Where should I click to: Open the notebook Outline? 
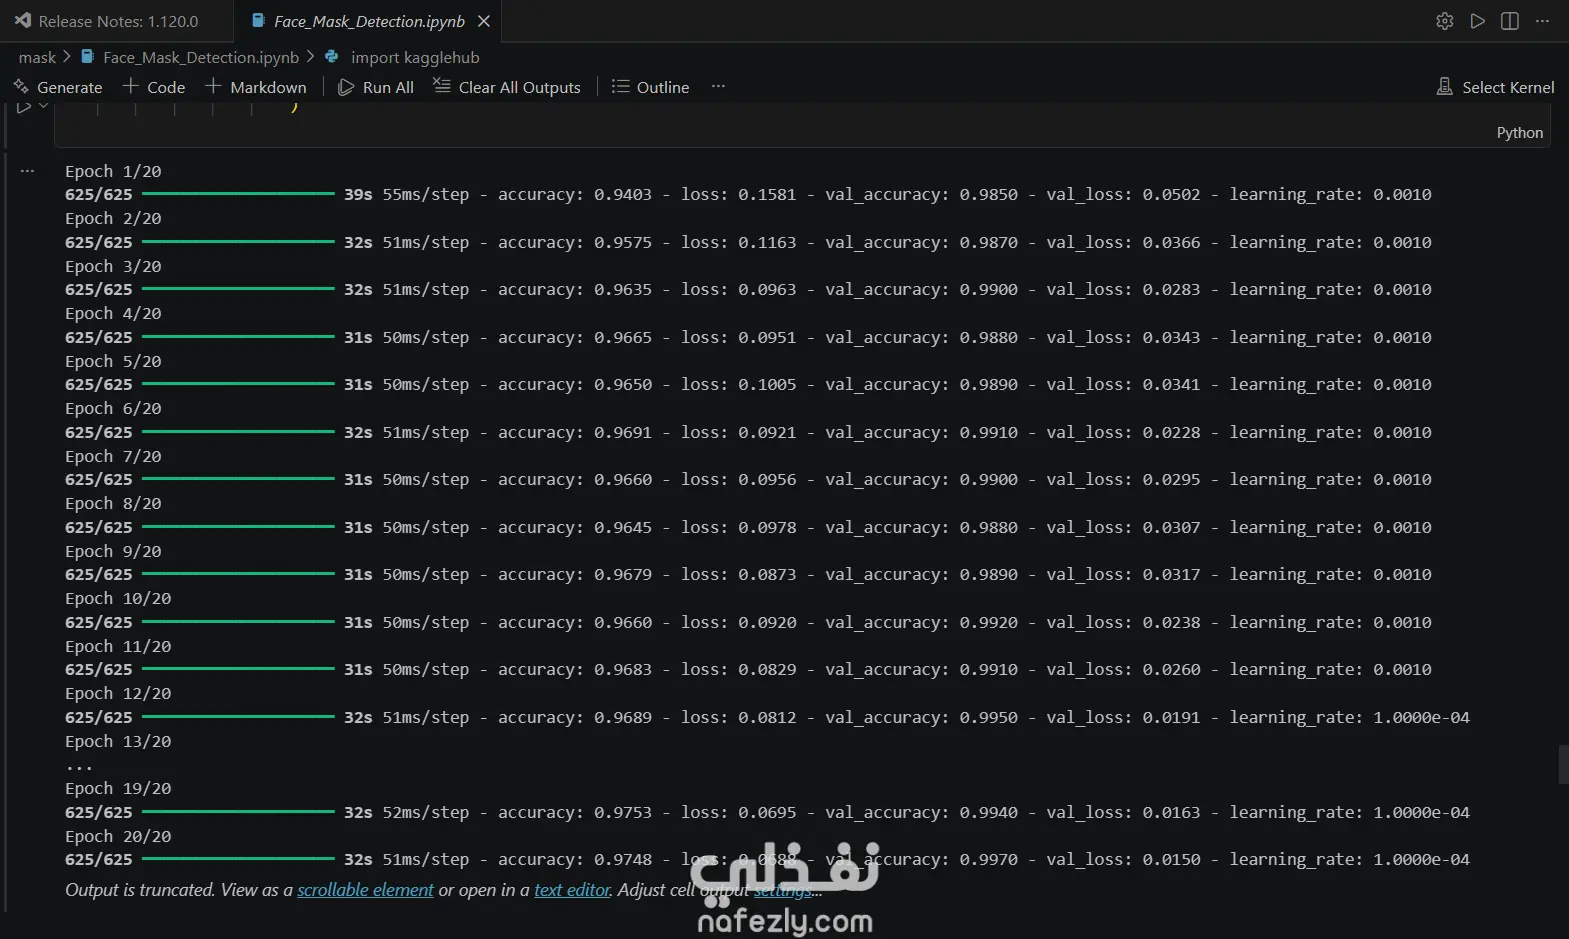pyautogui.click(x=650, y=87)
